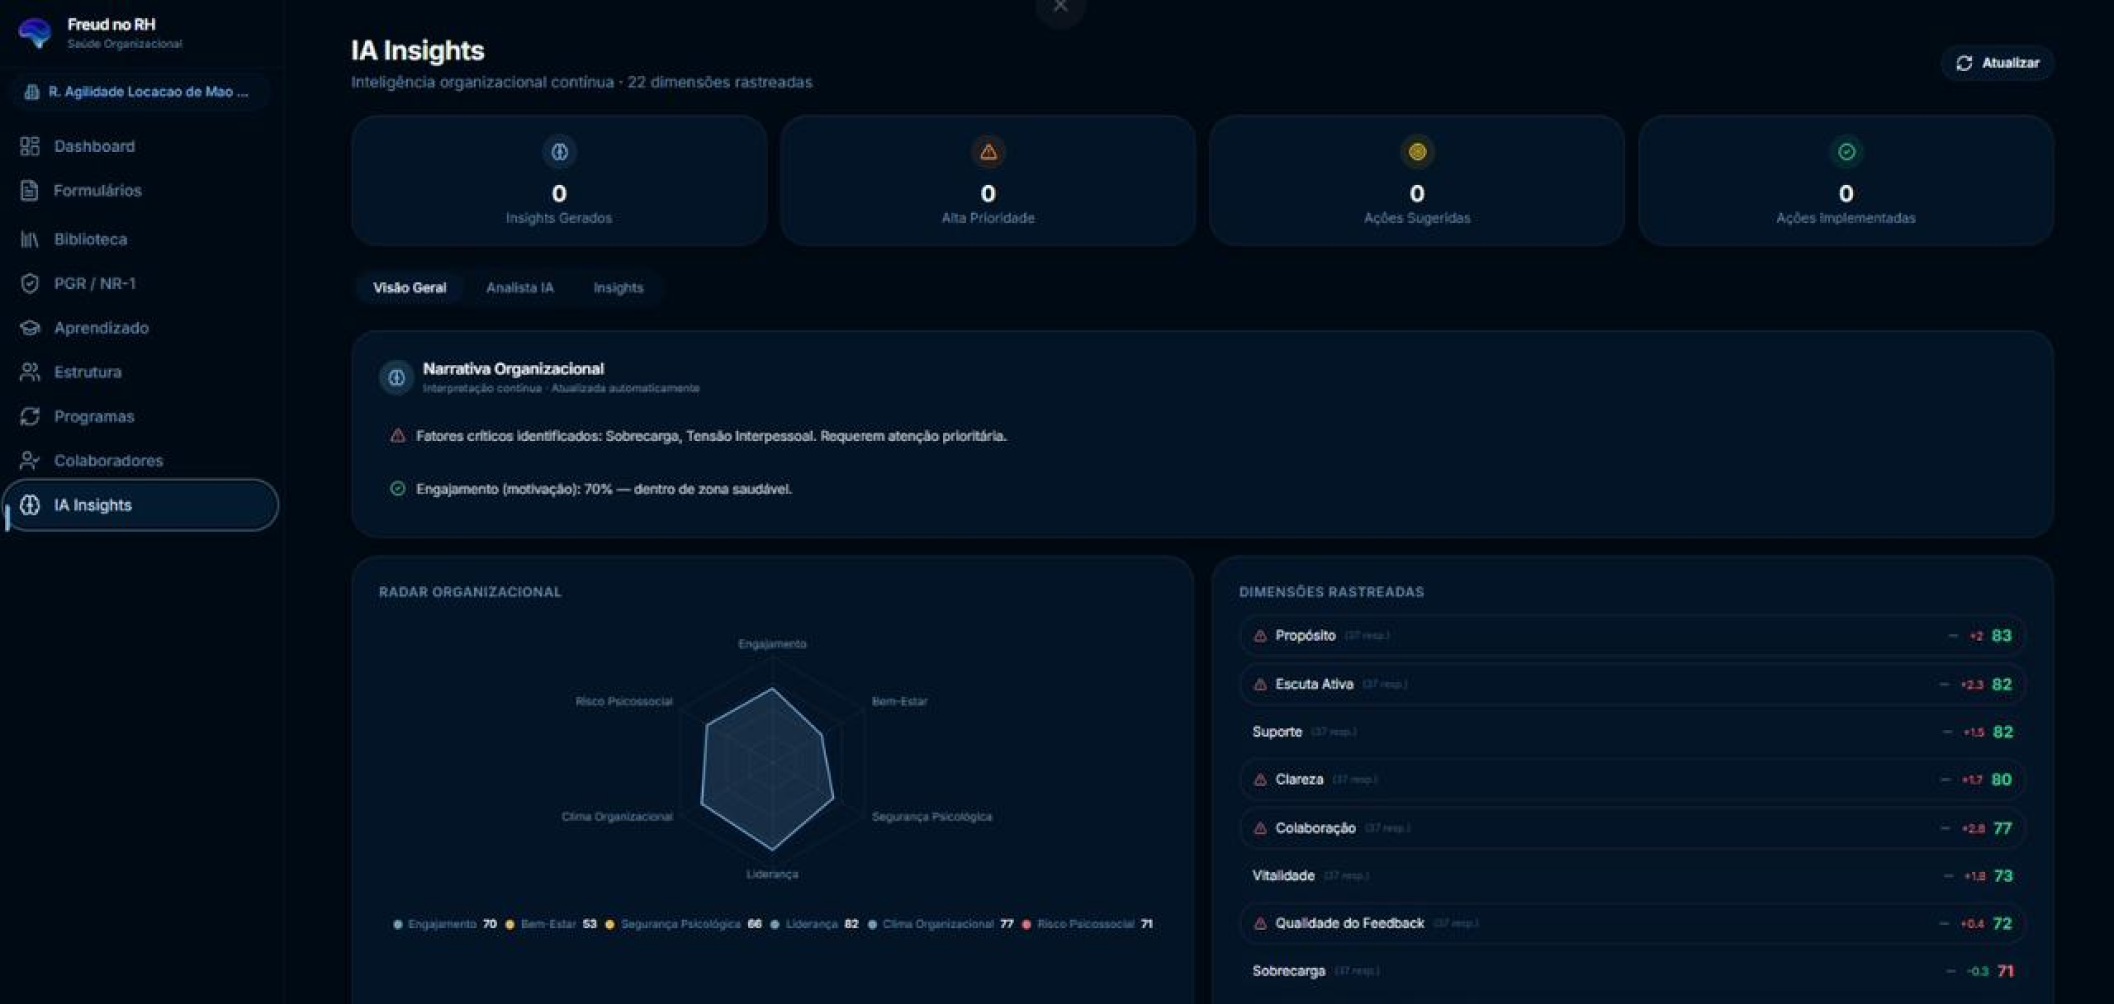
Task: Click the Insights Gerados card
Action: tap(559, 180)
